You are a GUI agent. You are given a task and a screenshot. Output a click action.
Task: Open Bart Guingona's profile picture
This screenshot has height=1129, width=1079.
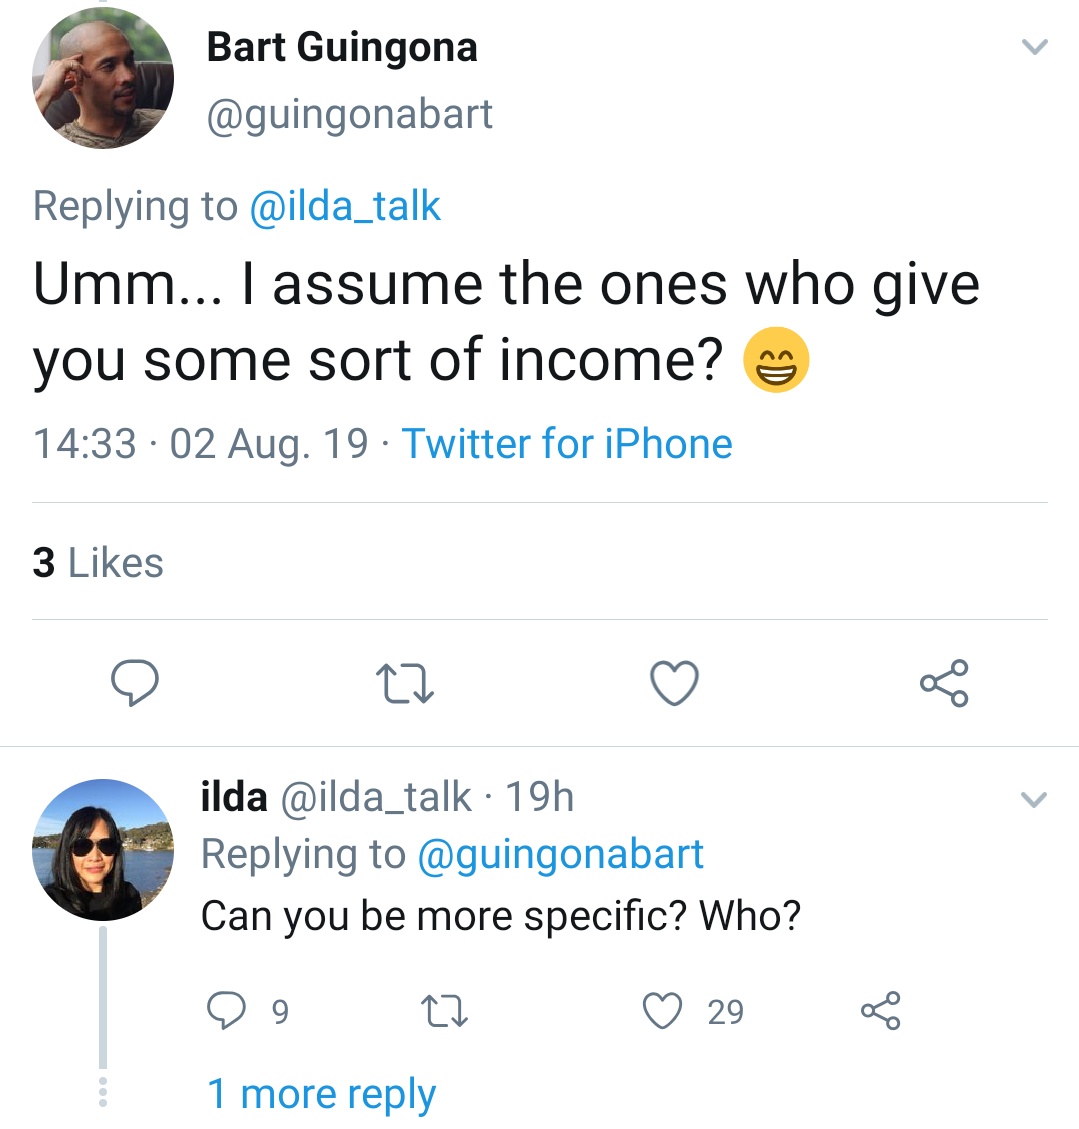point(103,80)
